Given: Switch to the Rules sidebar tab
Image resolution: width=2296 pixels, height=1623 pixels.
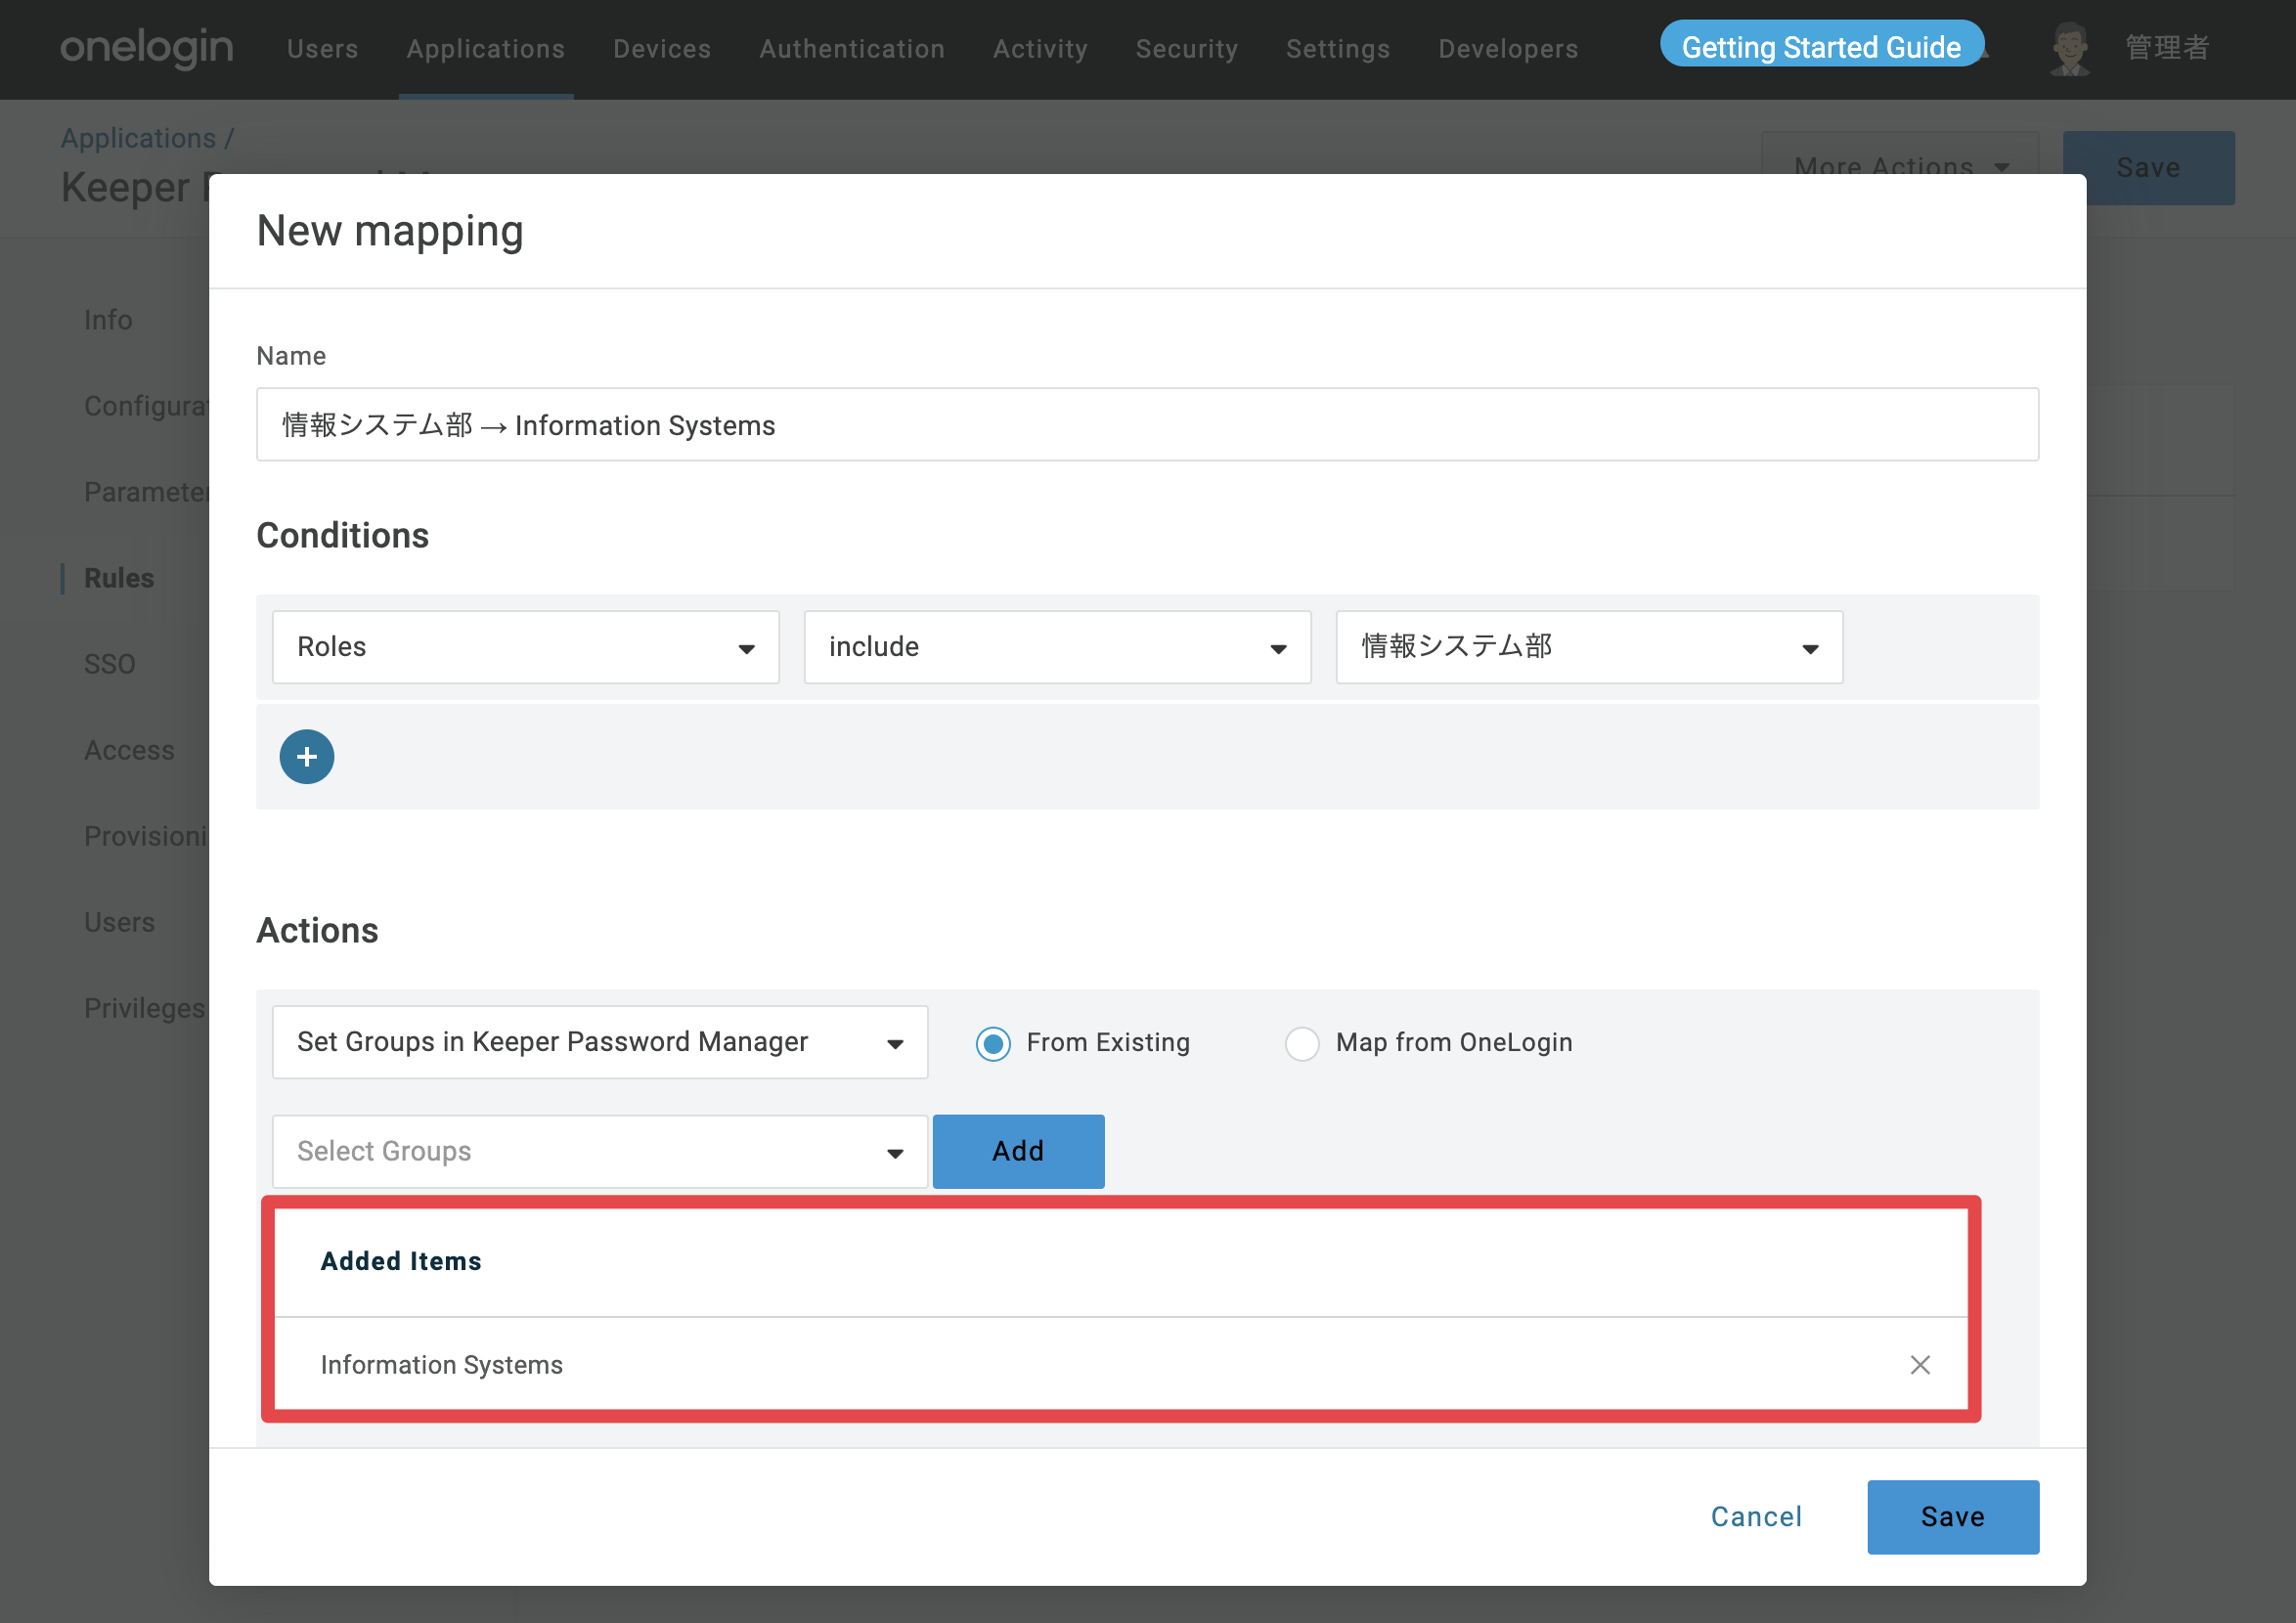Looking at the screenshot, I should pyautogui.click(x=119, y=578).
